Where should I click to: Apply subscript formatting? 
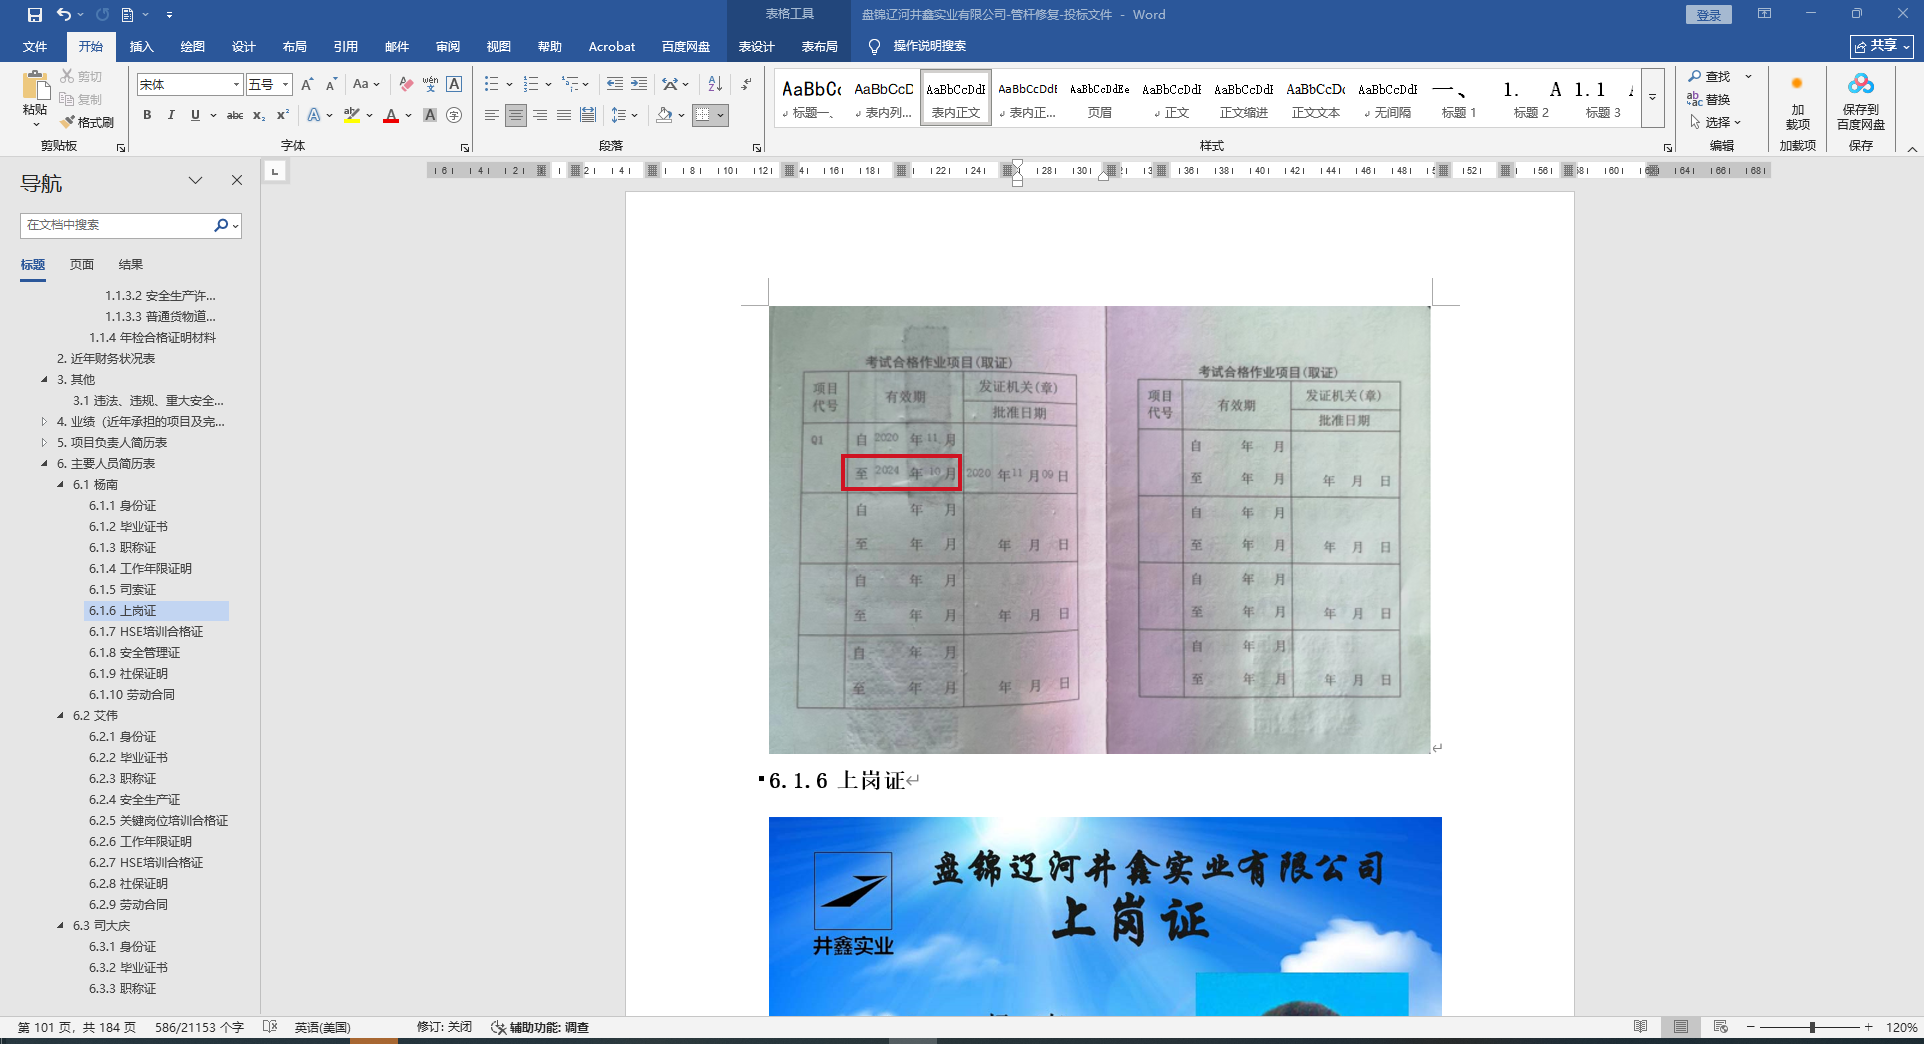point(259,116)
